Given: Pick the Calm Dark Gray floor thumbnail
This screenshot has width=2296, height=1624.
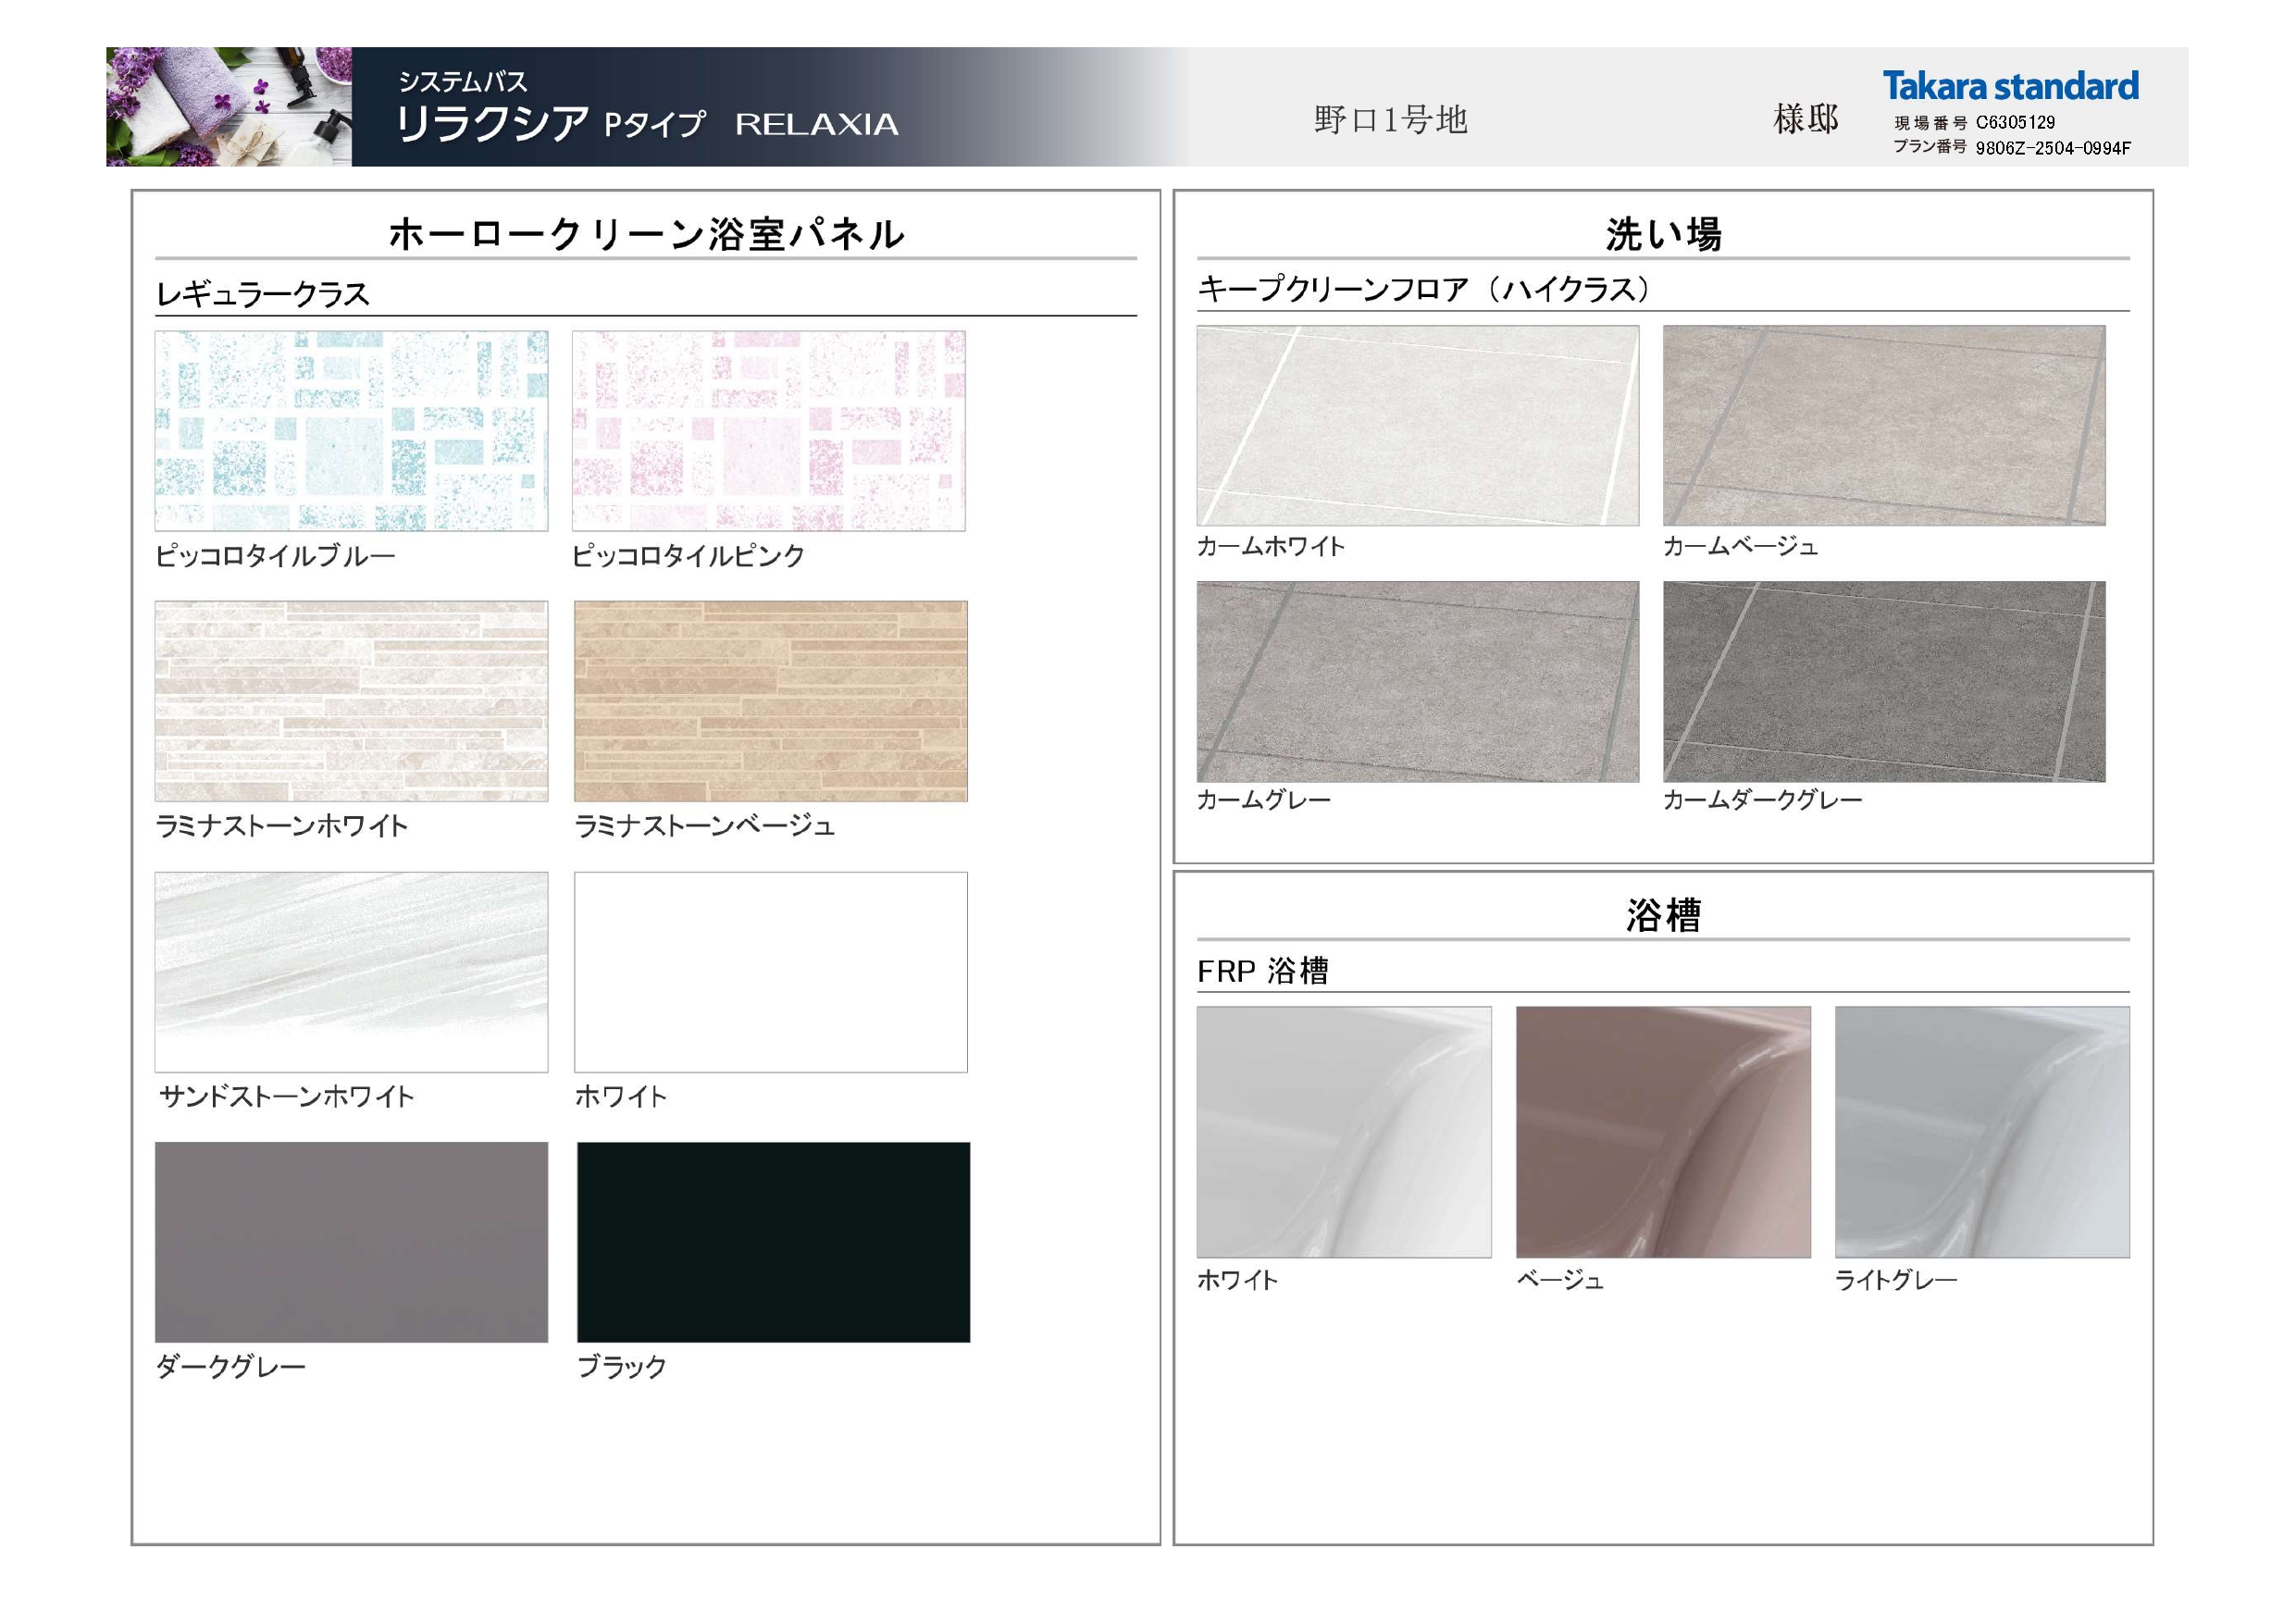Looking at the screenshot, I should [1883, 681].
